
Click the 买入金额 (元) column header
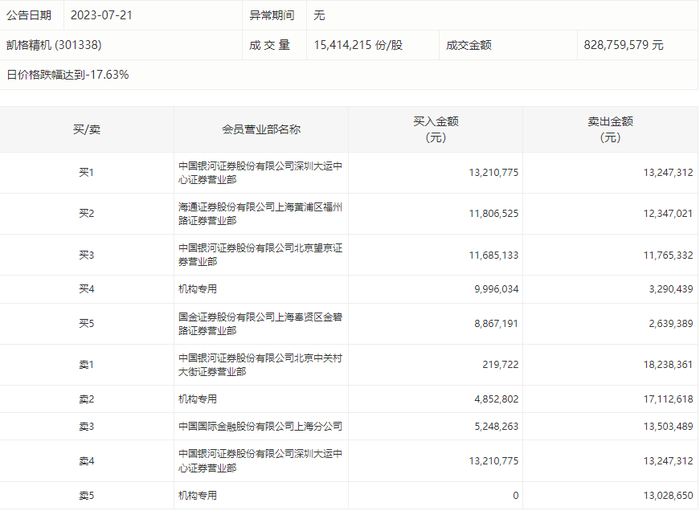436,129
